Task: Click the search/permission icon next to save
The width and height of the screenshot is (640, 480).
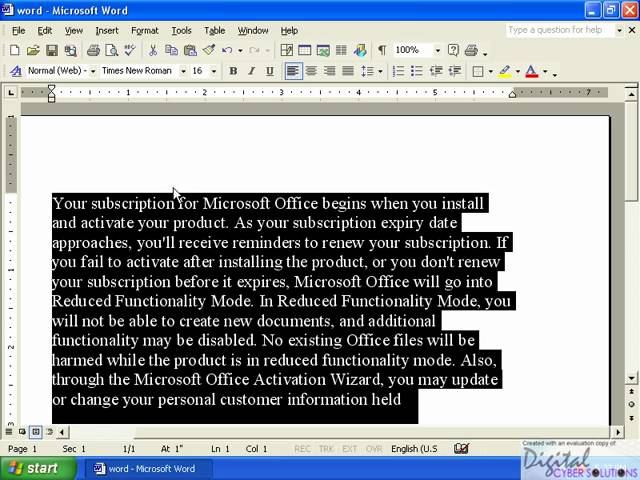Action: point(70,50)
